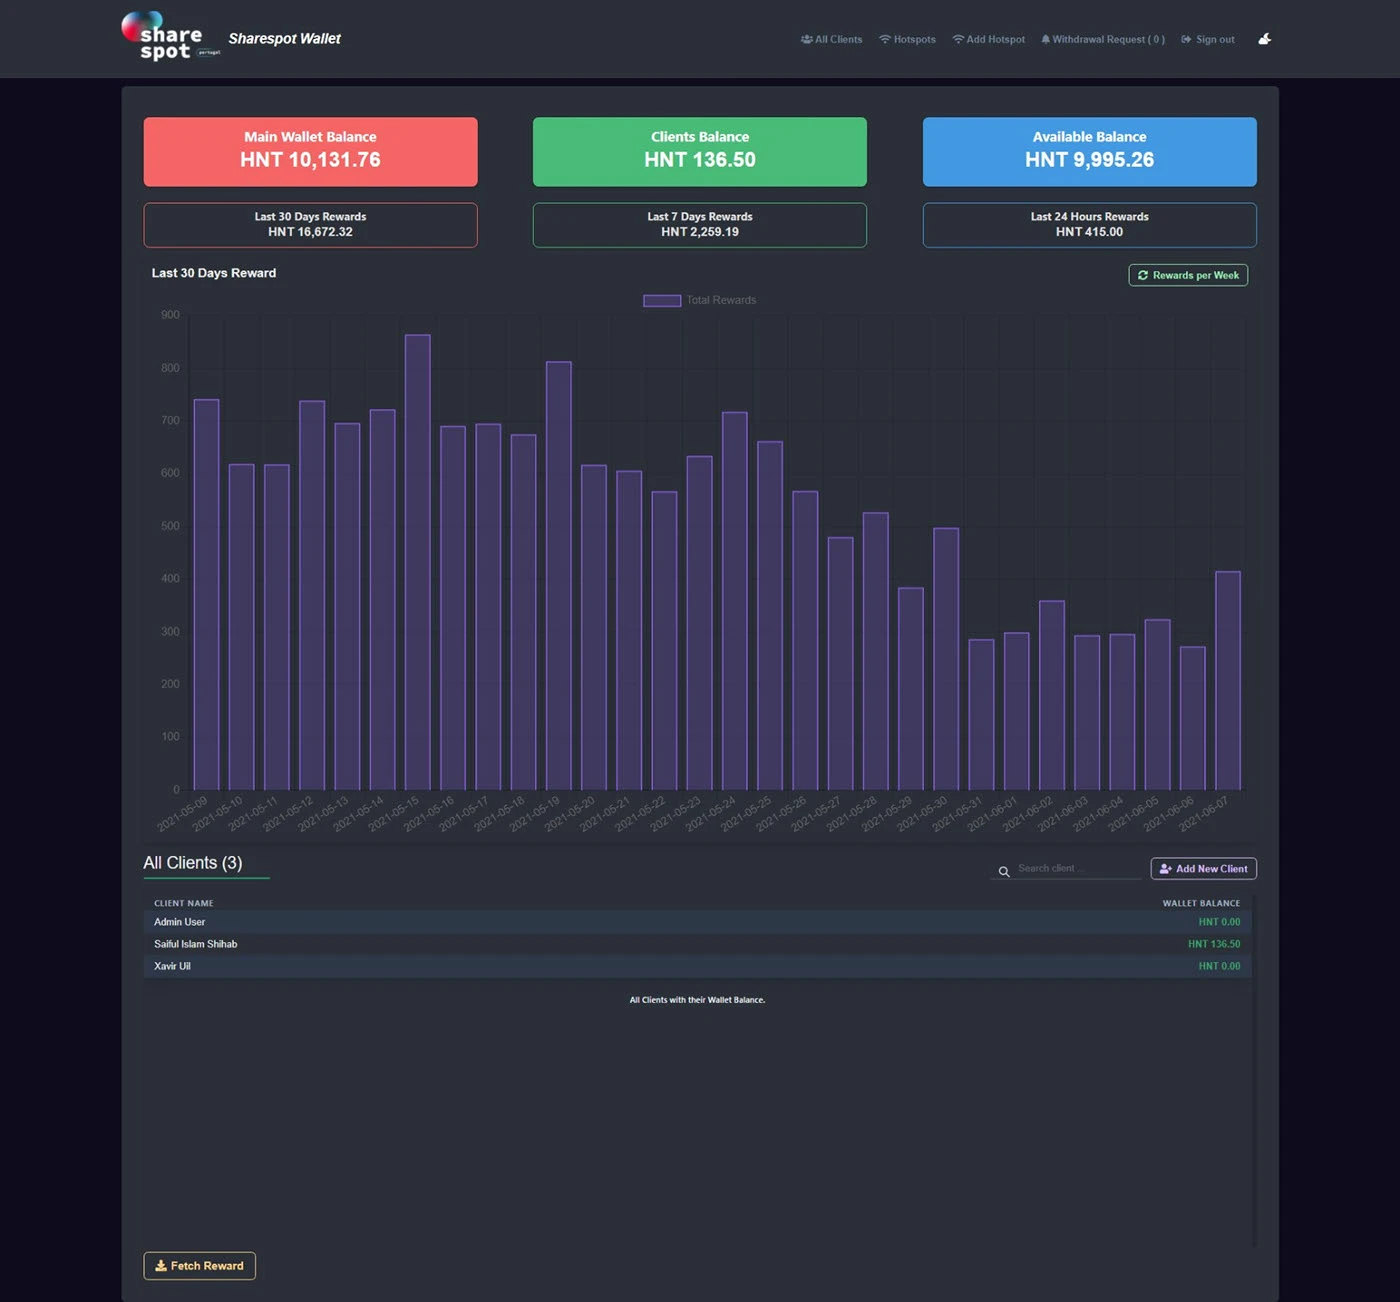The height and width of the screenshot is (1302, 1400).
Task: Toggle the Total Rewards chart legend
Action: coord(700,299)
